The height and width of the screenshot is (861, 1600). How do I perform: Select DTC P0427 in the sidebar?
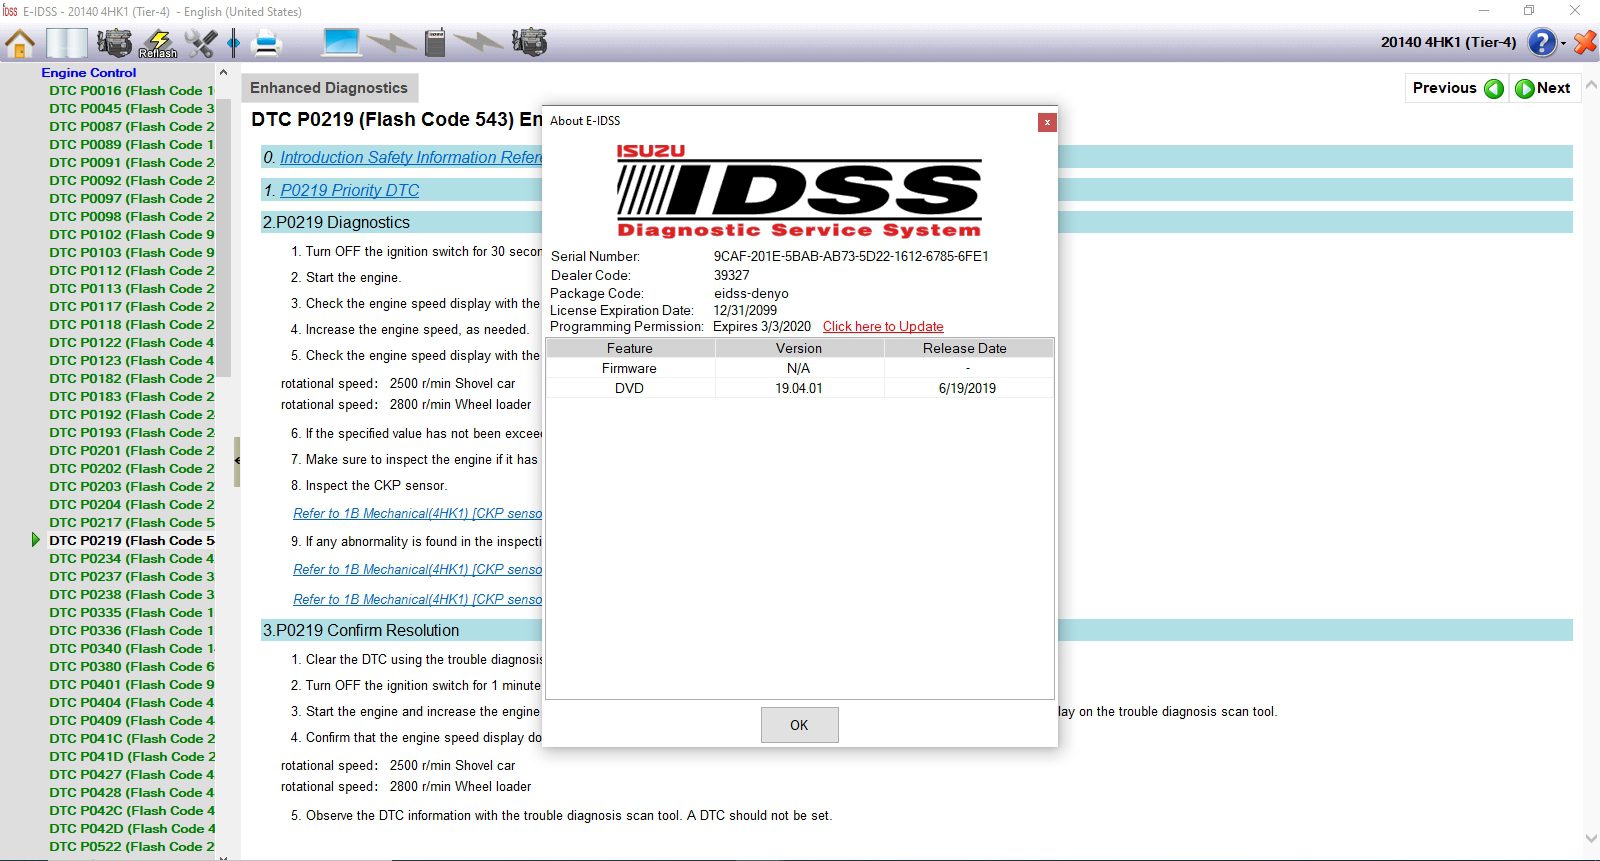pyautogui.click(x=132, y=774)
